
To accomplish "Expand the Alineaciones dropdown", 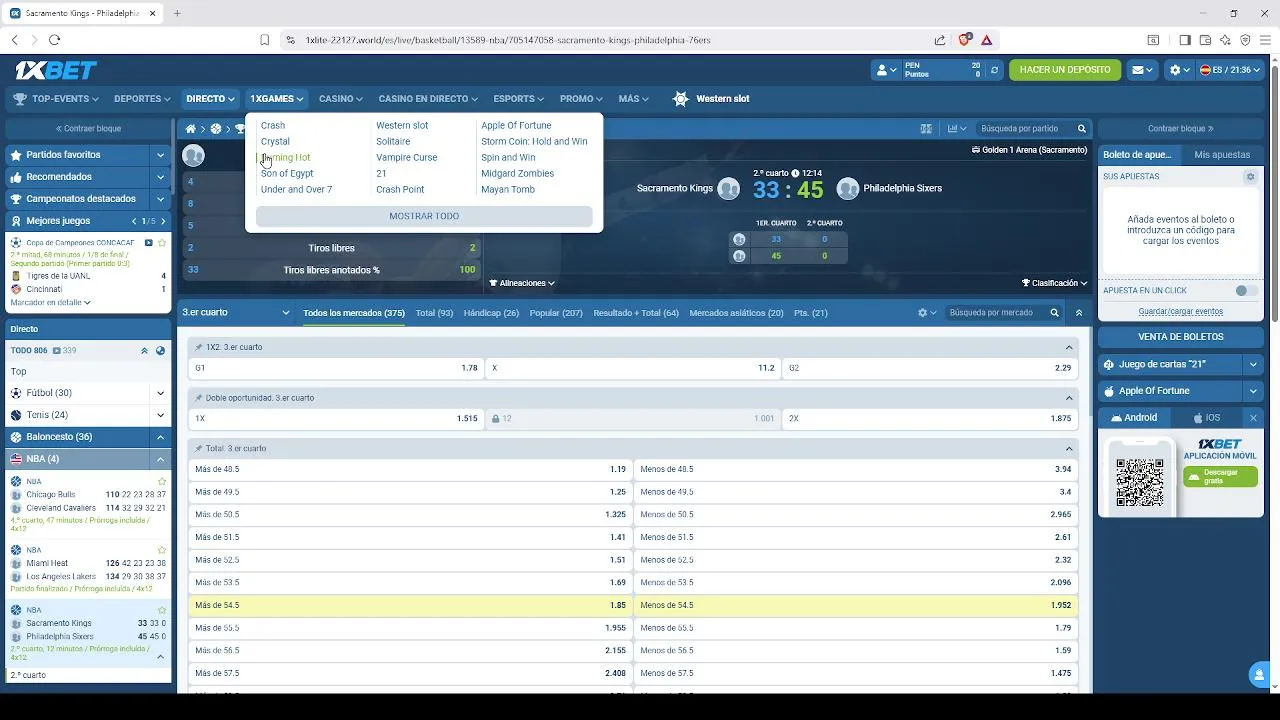I will pos(521,283).
